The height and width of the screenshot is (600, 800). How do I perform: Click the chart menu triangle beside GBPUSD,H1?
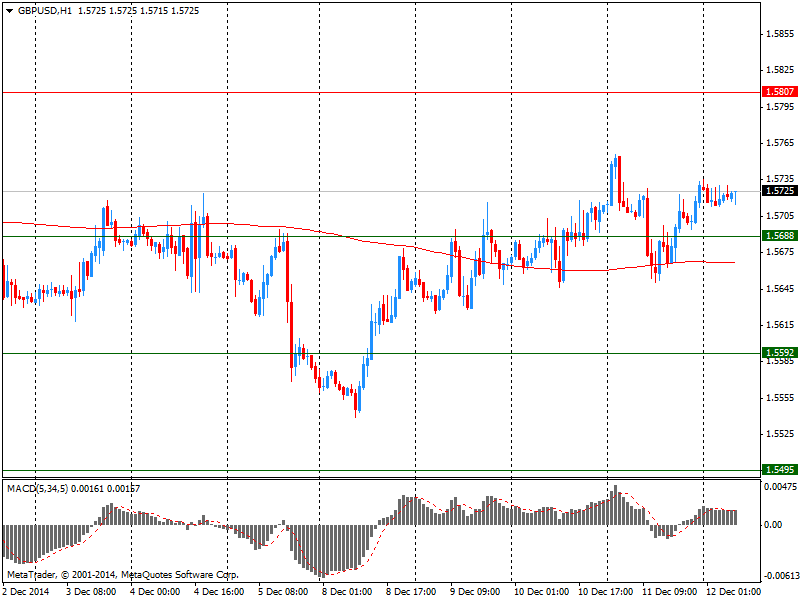click(x=10, y=11)
